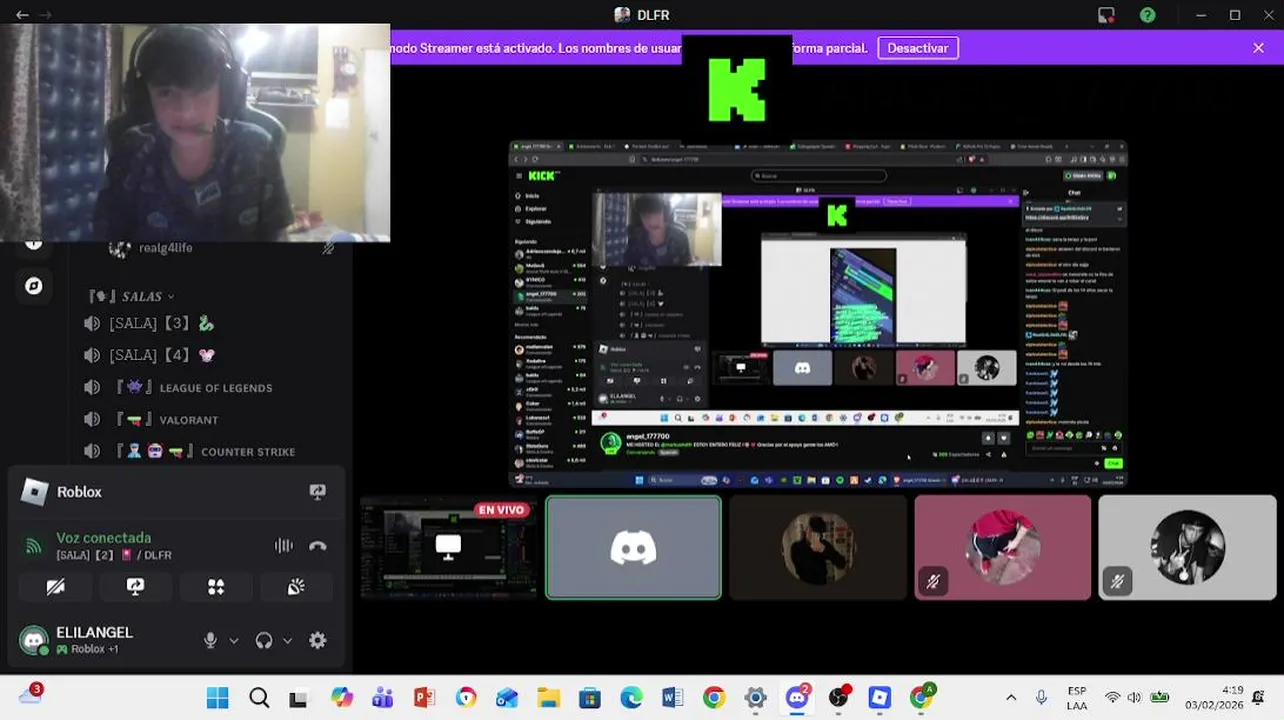Dismiss the Streamer mode banner with X
The height and width of the screenshot is (720, 1284).
(x=1258, y=48)
